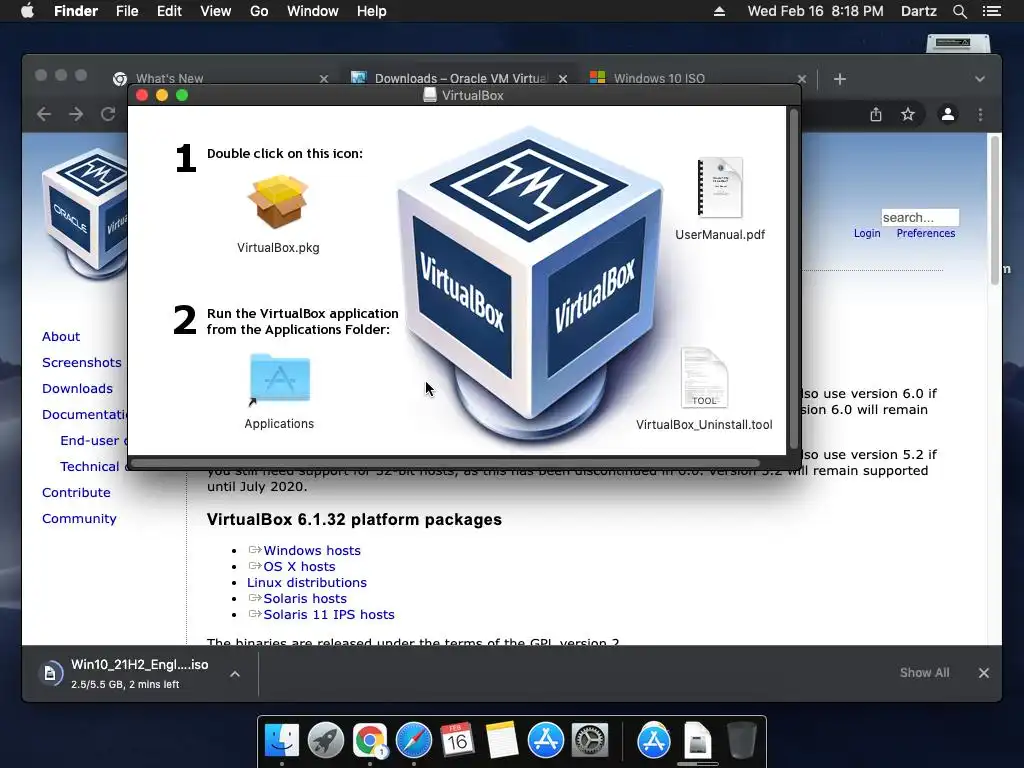
Task: Click the website search field
Action: [x=920, y=217]
